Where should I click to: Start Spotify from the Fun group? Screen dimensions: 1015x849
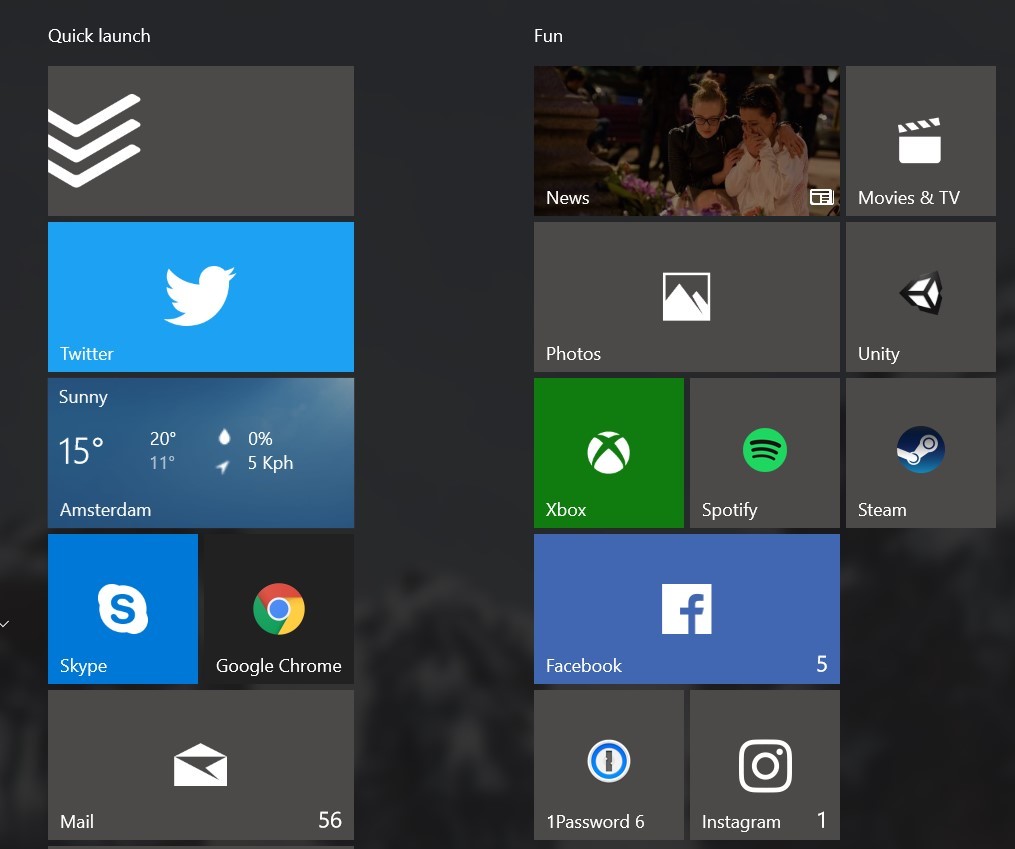point(764,453)
